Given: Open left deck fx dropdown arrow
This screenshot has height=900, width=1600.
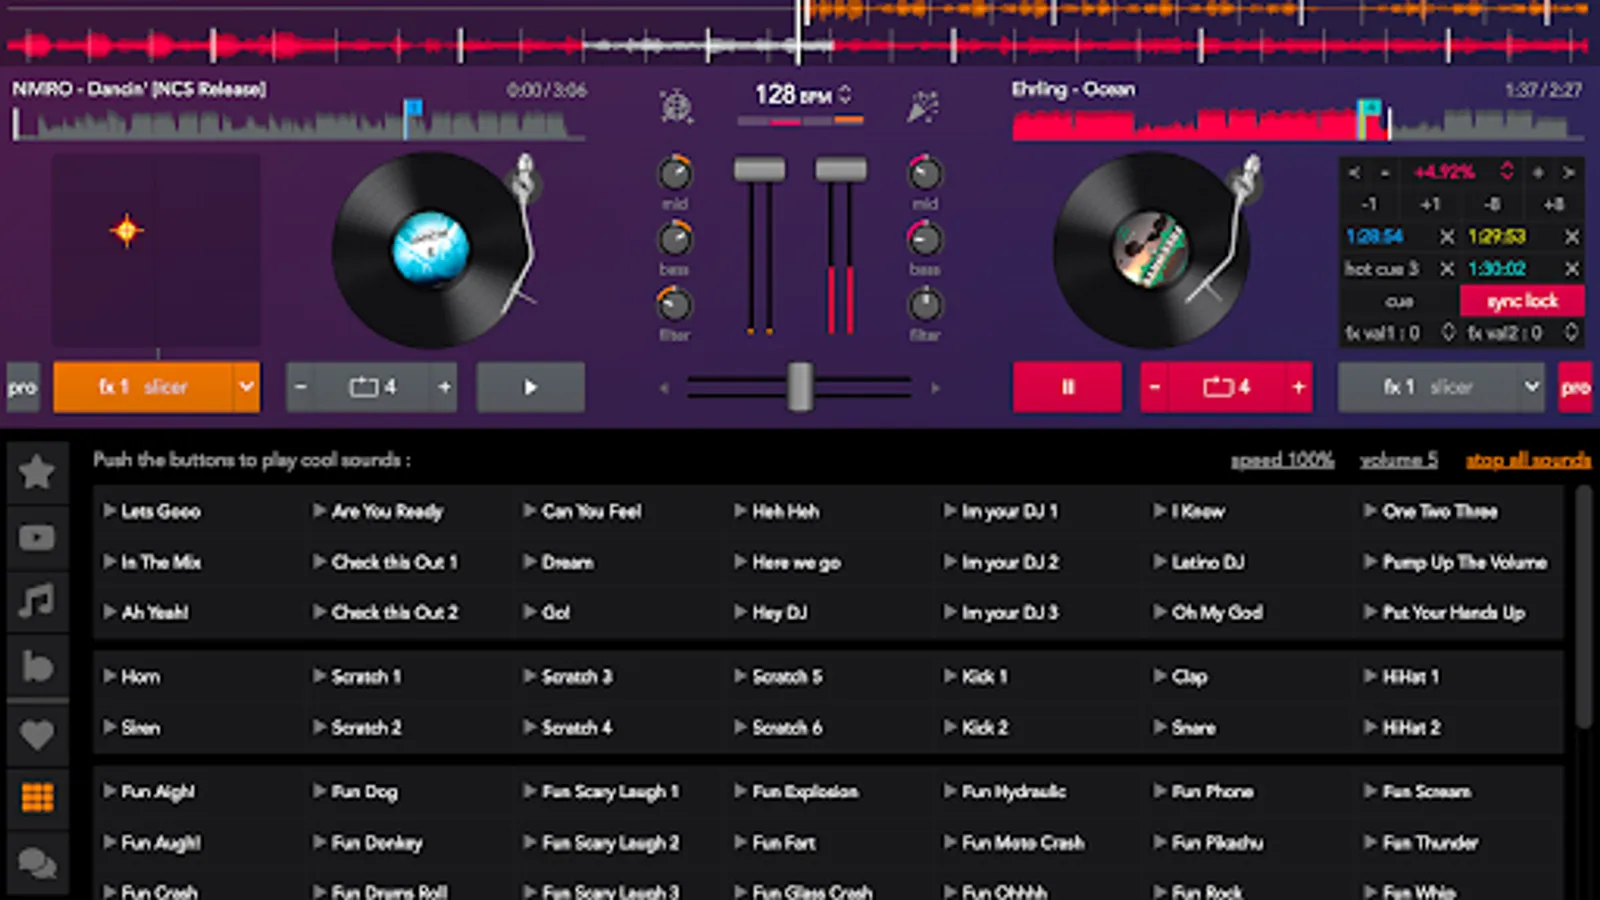Looking at the screenshot, I should point(246,387).
